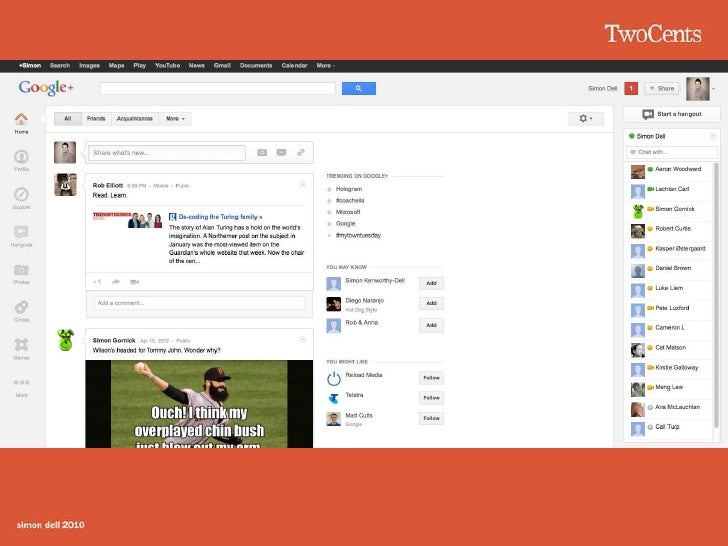Image resolution: width=728 pixels, height=546 pixels.
Task: Open Gmail in the top bar
Action: 222,65
